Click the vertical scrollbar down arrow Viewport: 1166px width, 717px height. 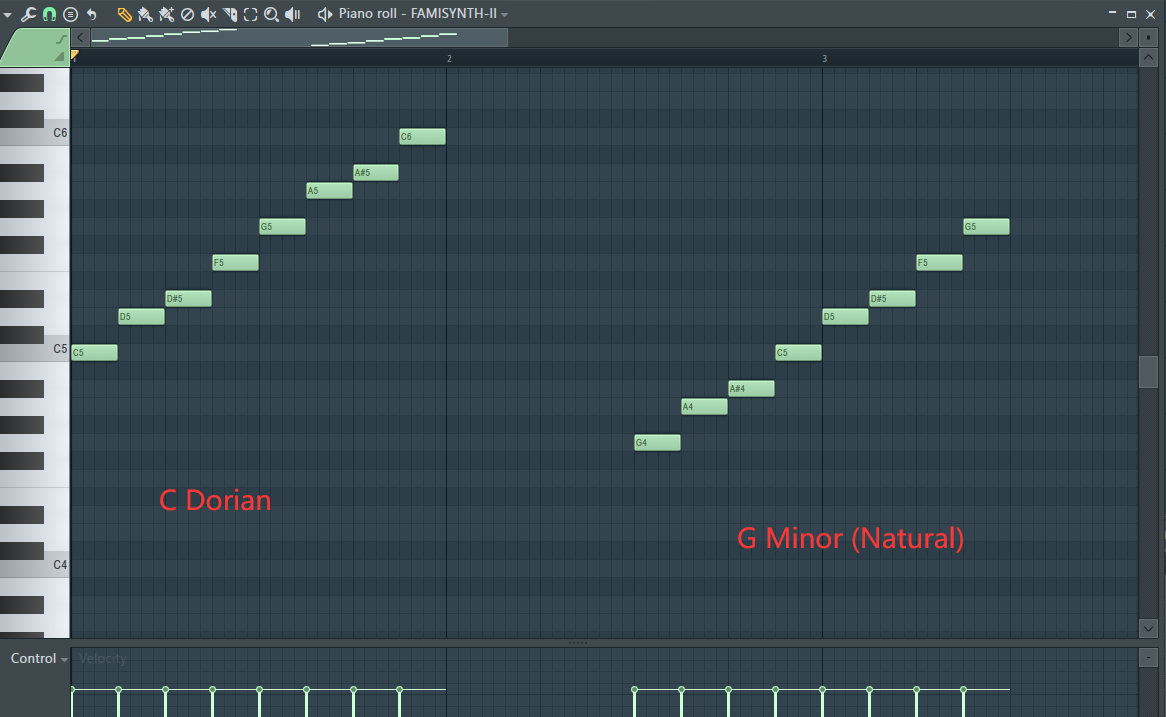click(1149, 628)
